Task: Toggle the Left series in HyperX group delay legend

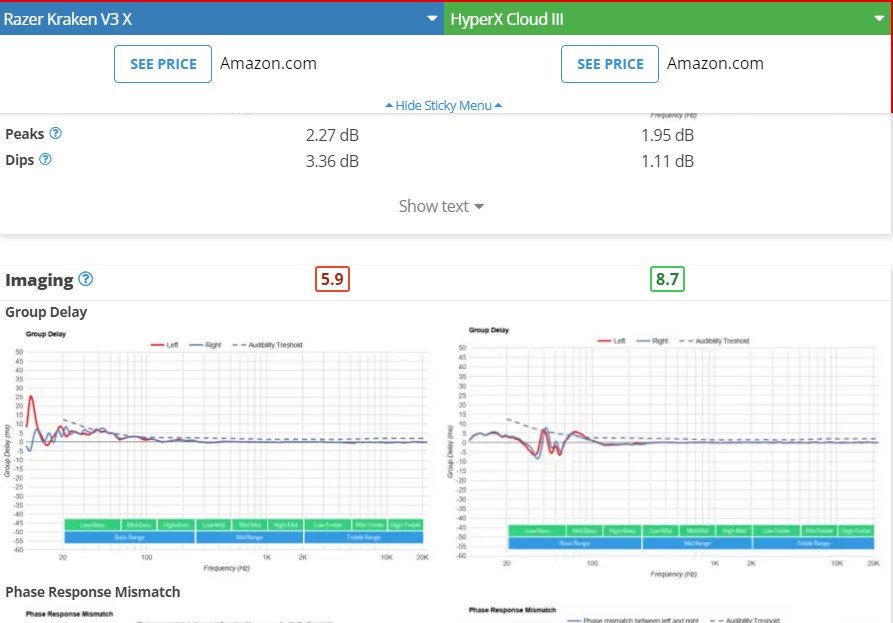Action: click(612, 341)
